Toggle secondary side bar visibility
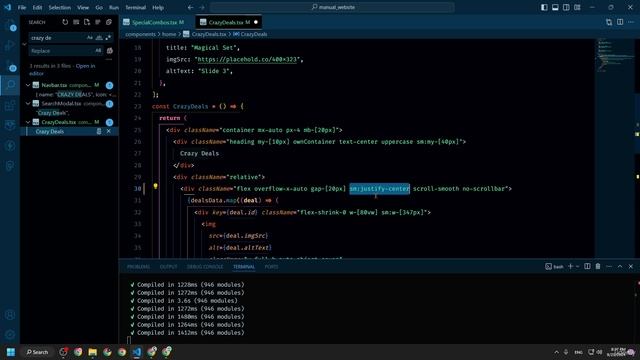This screenshot has width=640, height=360. point(566,7)
